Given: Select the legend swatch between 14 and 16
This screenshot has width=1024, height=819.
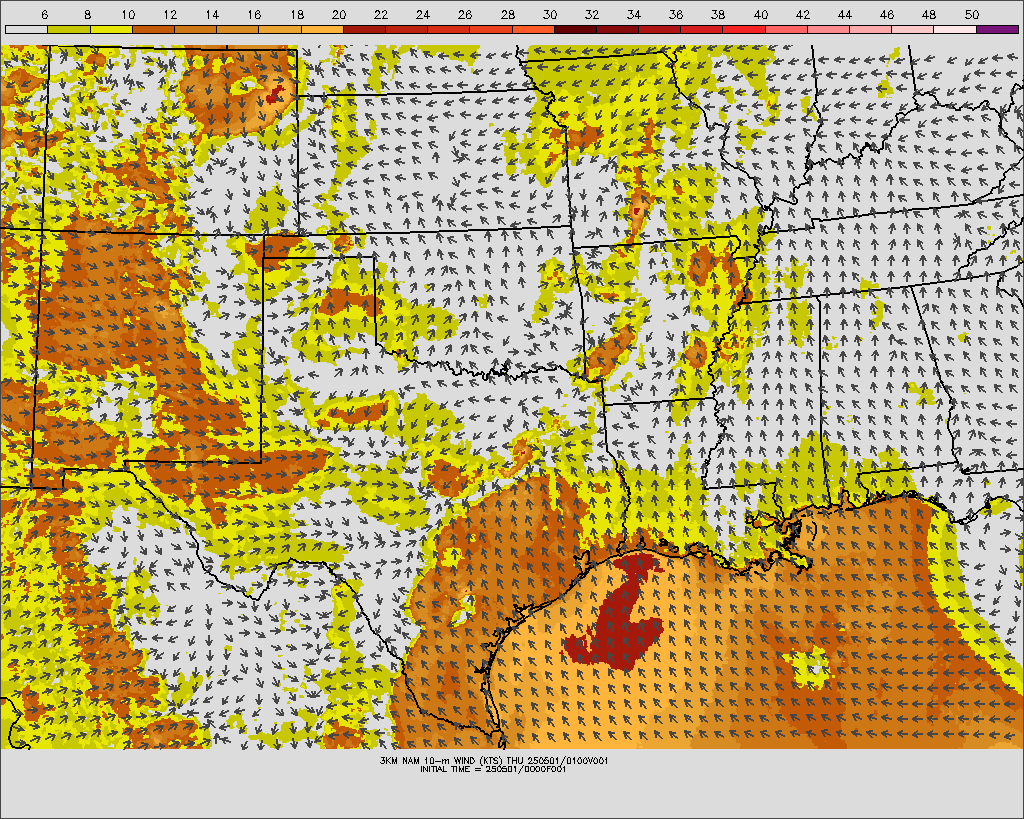Looking at the screenshot, I should coord(238,29).
